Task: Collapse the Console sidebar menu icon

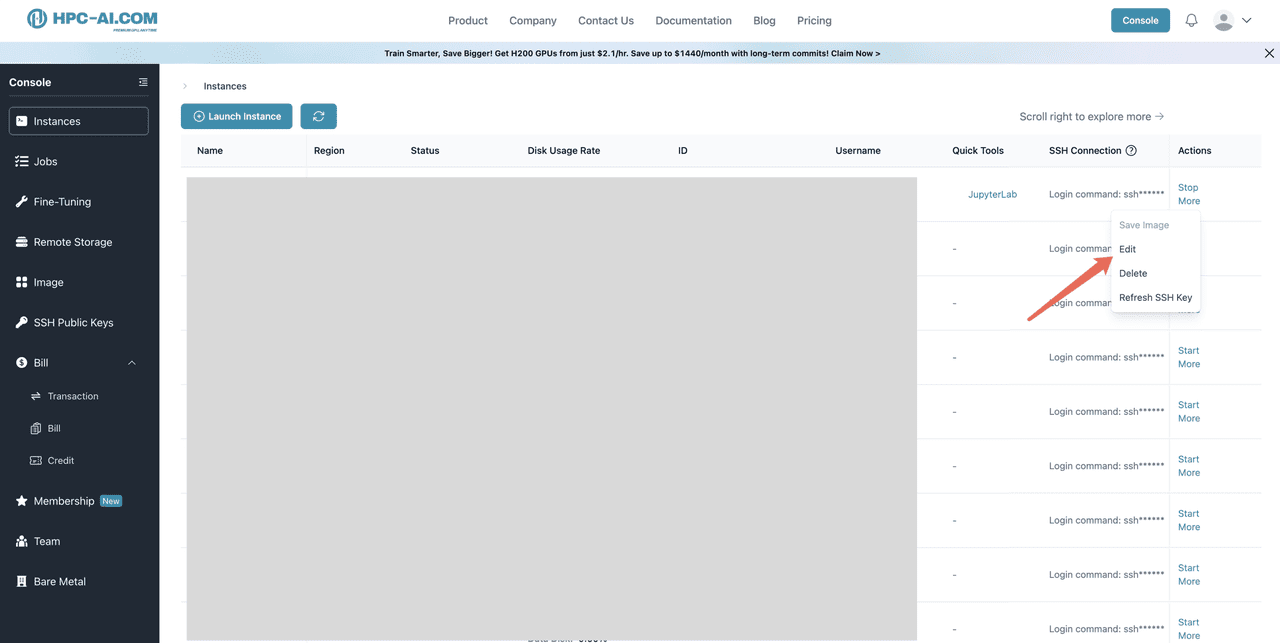Action: point(143,82)
